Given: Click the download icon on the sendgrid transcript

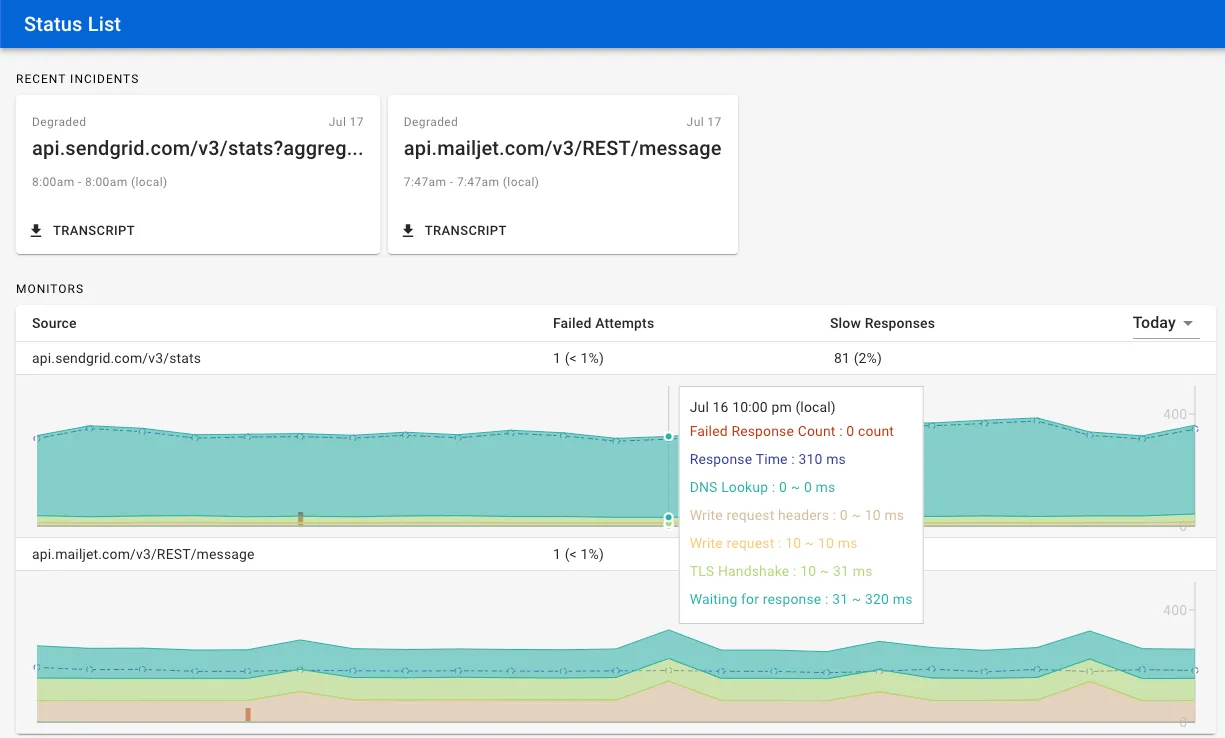Looking at the screenshot, I should [x=36, y=230].
